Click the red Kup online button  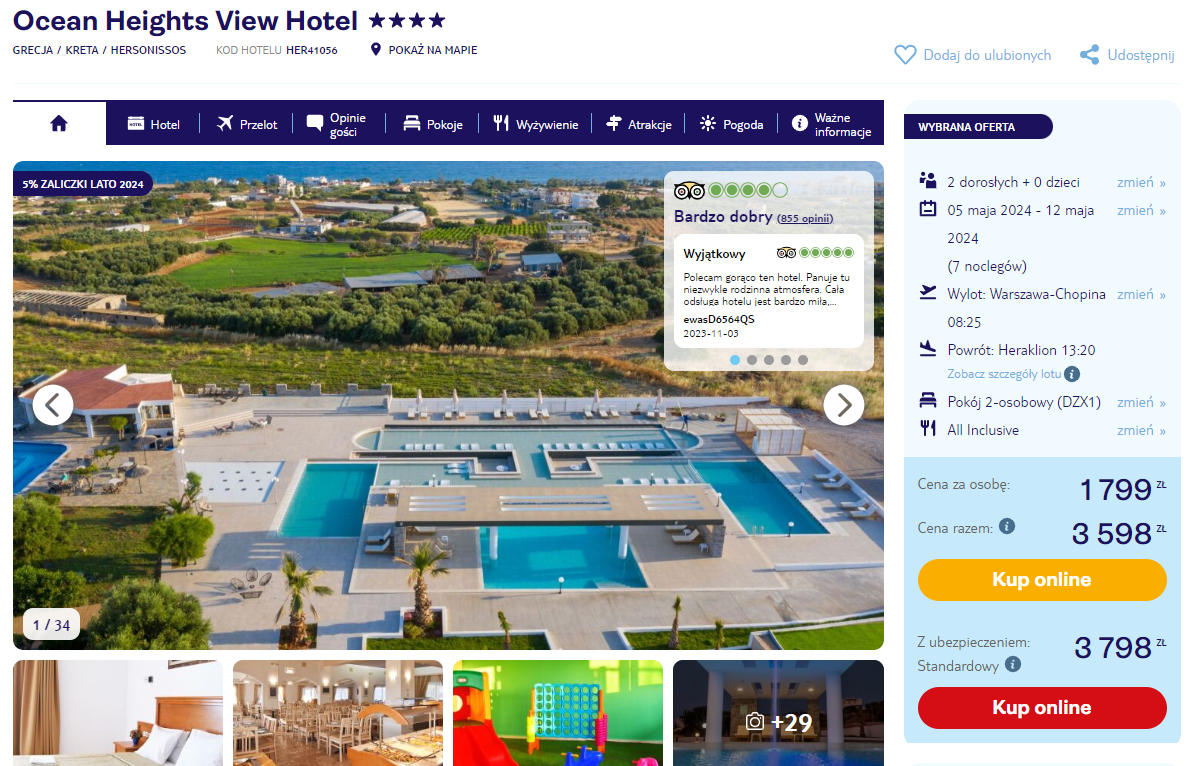pyautogui.click(x=1042, y=708)
